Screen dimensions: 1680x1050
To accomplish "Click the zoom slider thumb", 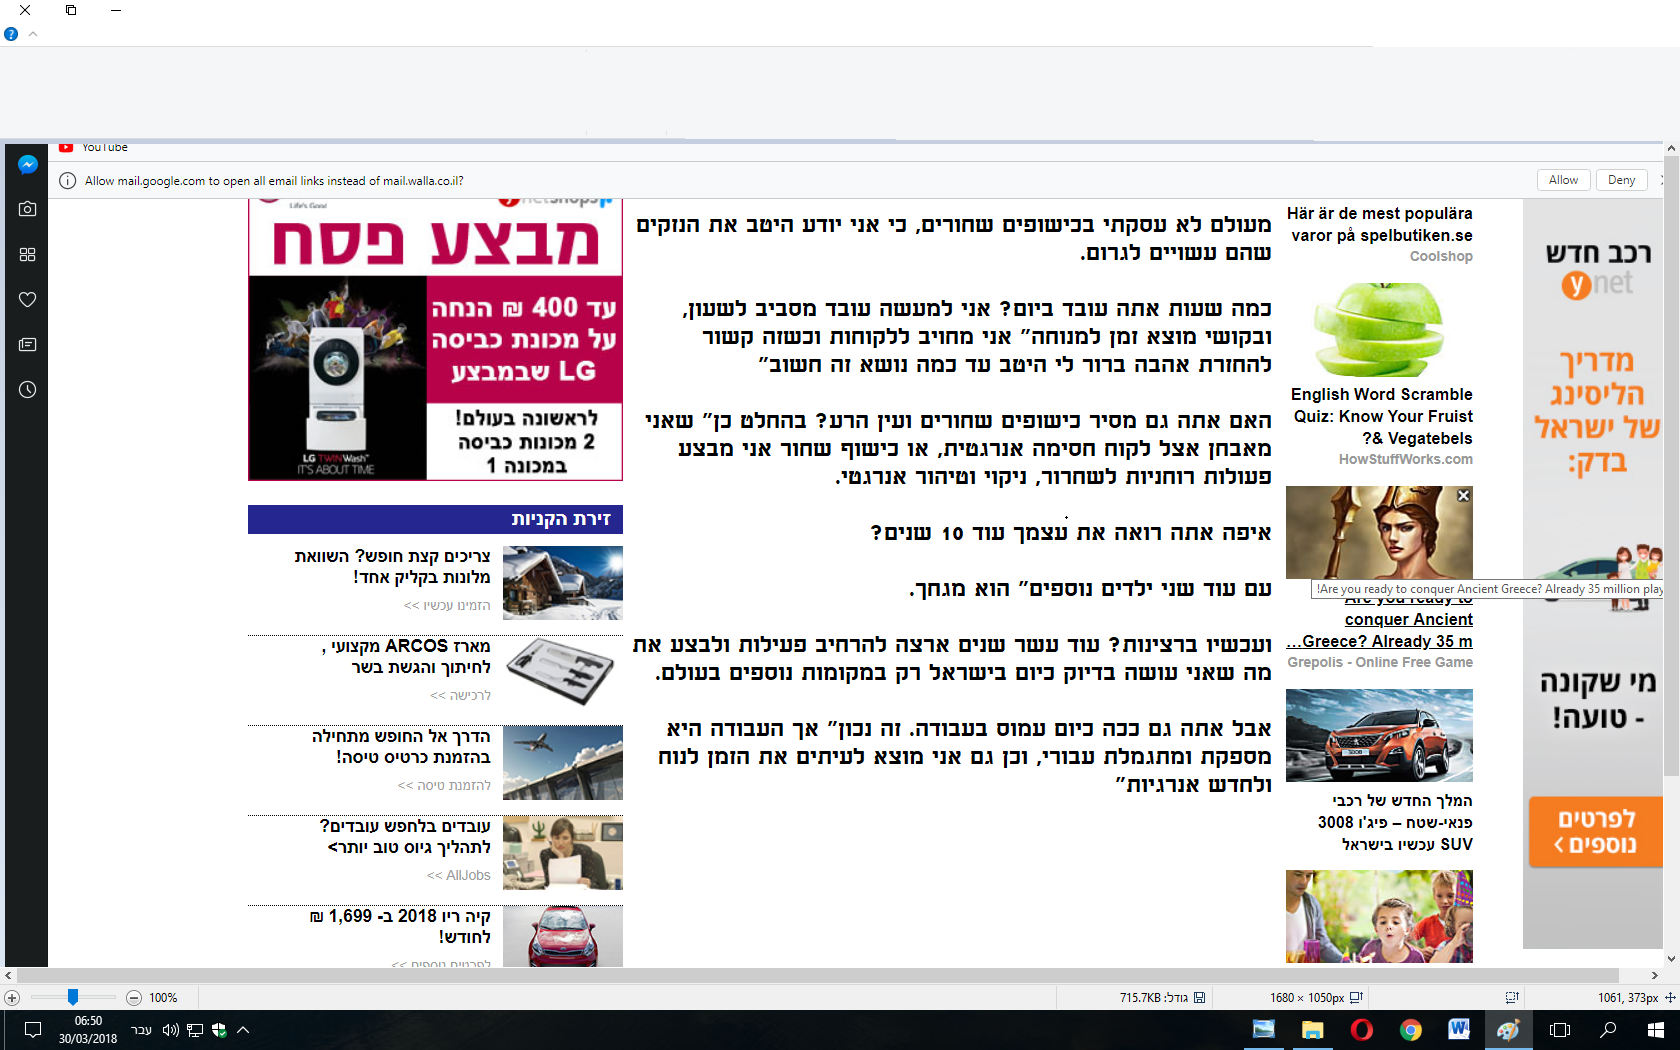I will pos(73,997).
